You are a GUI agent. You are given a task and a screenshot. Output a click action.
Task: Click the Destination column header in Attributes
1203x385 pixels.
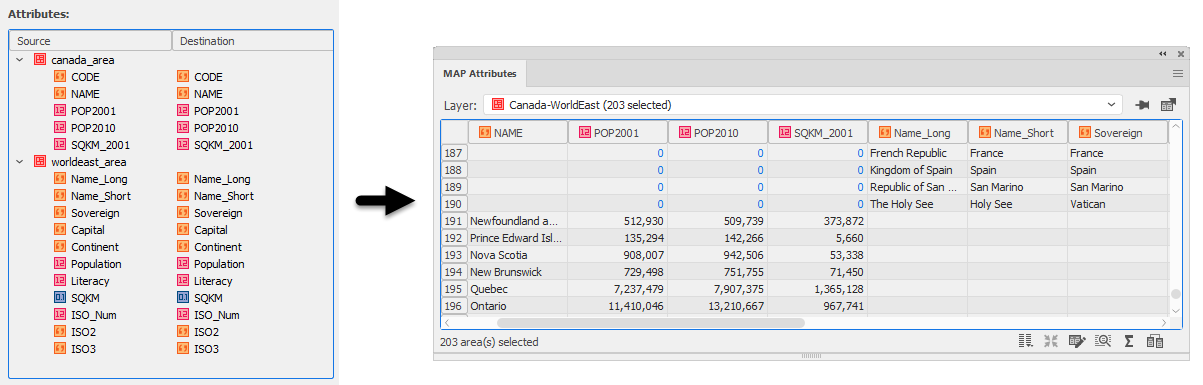(252, 41)
